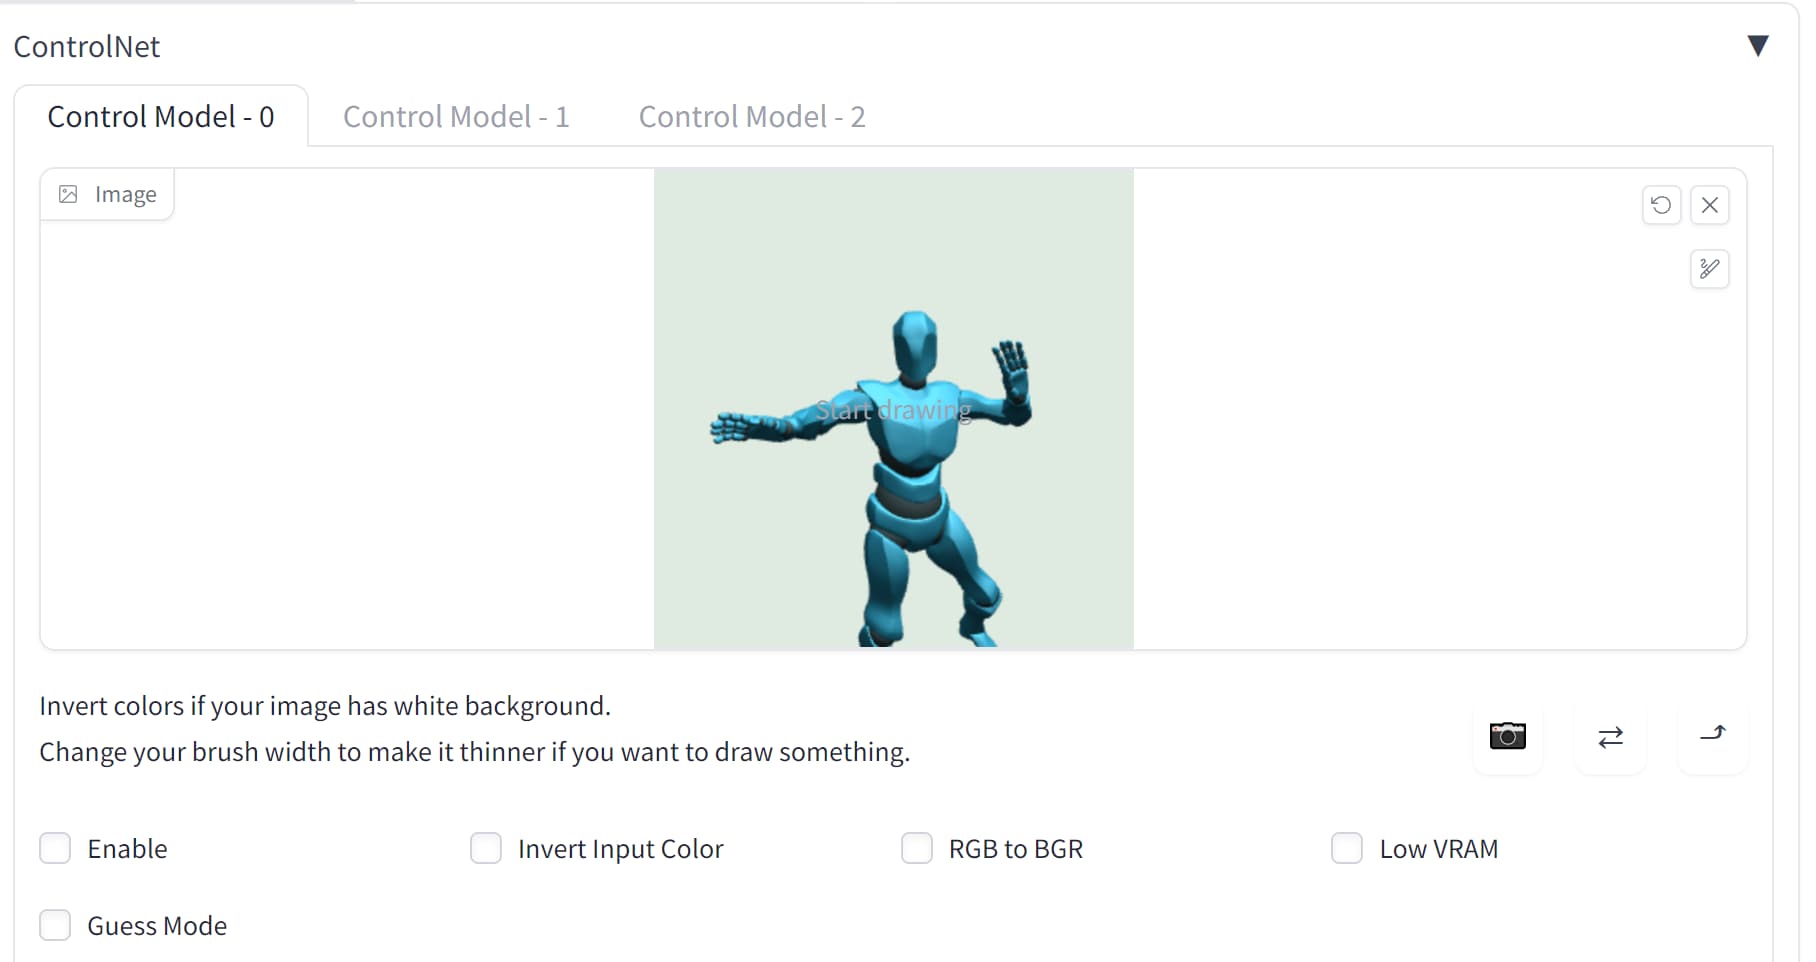Click the curved up-right arrow icon
Screen dimensions: 1816x962
point(1713,735)
